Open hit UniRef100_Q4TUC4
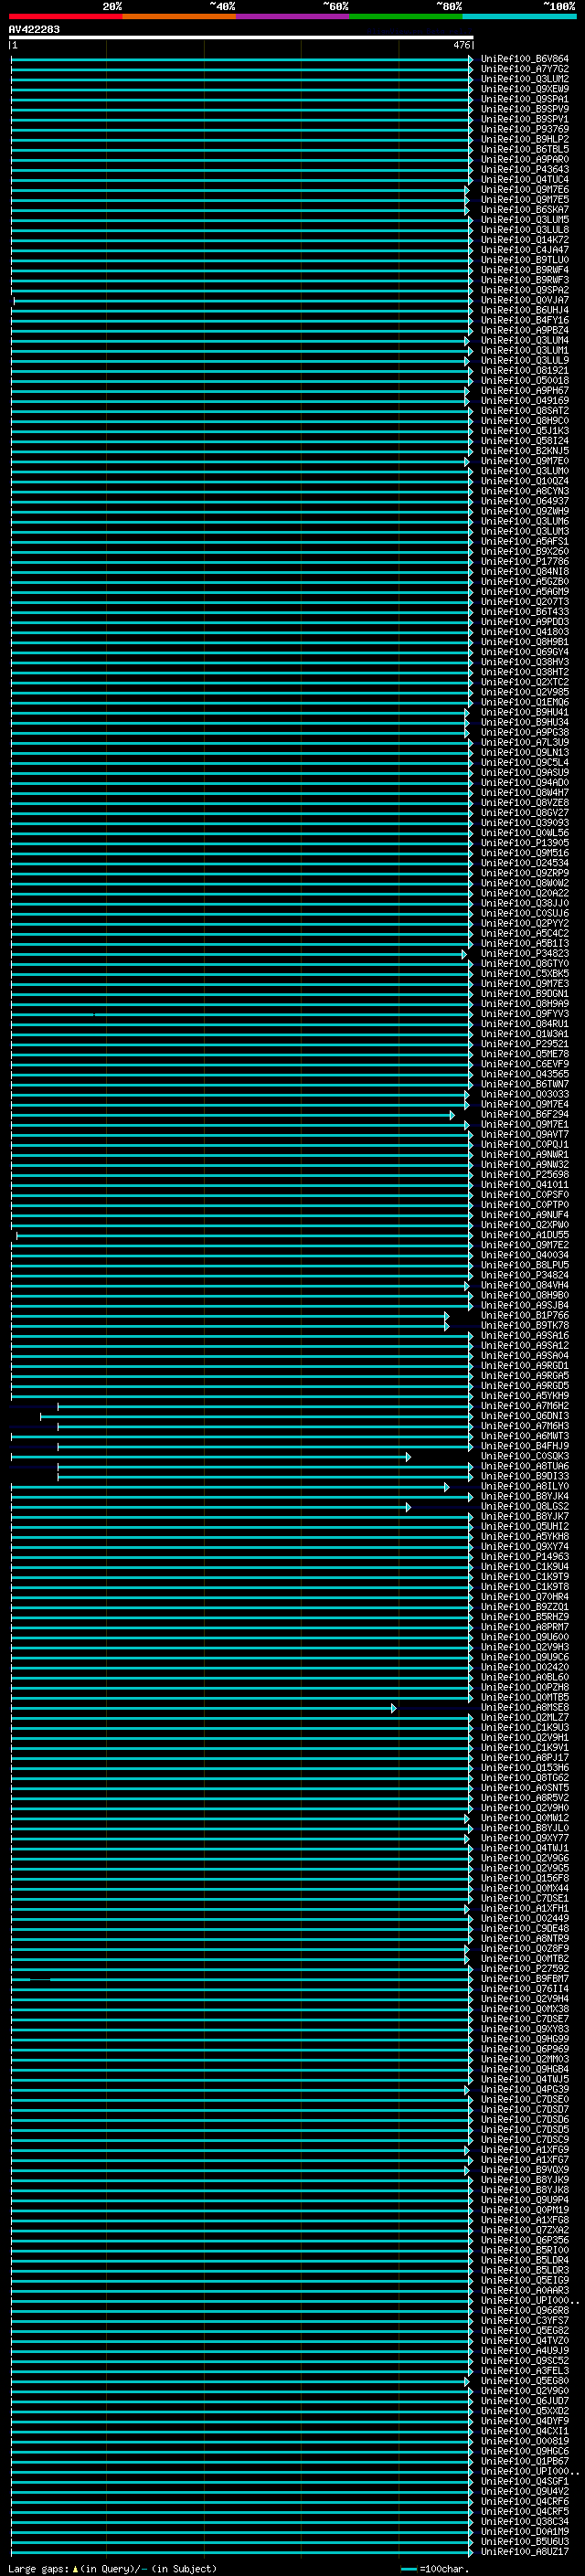Image resolution: width=585 pixels, height=2576 pixels. point(525,180)
